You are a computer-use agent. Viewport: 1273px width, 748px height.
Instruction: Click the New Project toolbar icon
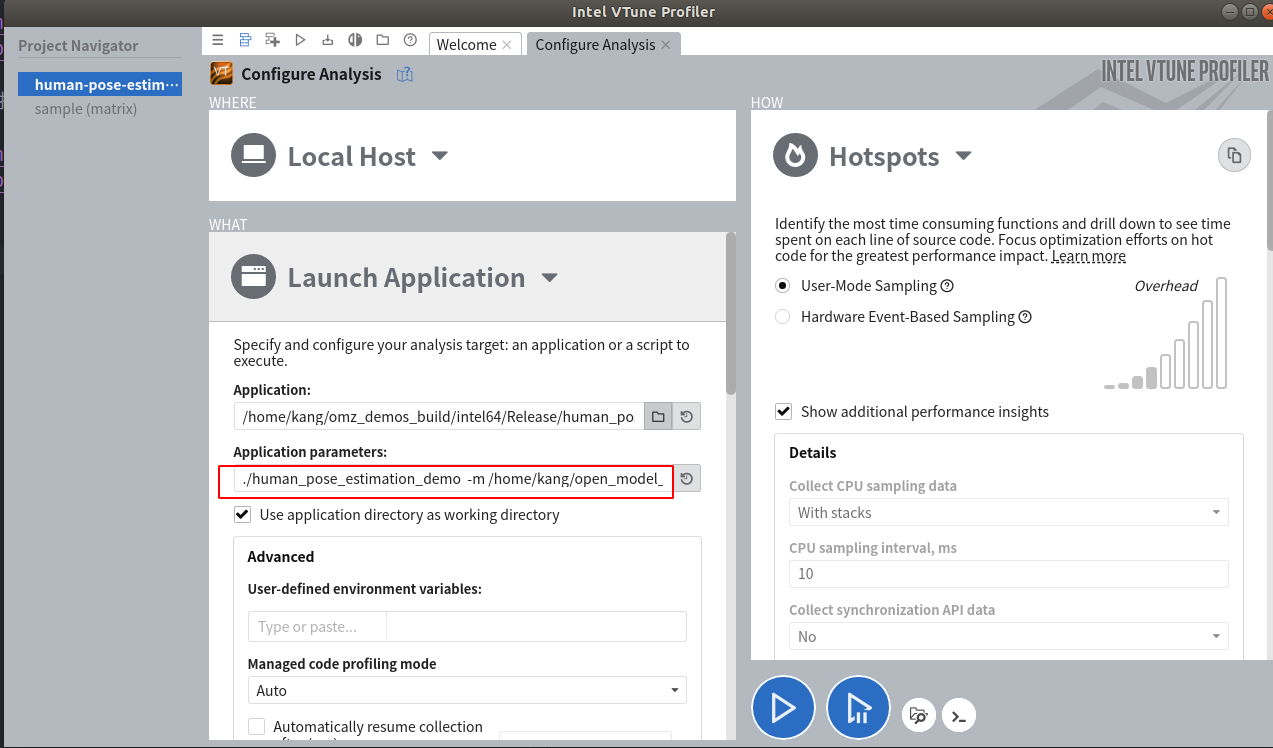click(272, 41)
